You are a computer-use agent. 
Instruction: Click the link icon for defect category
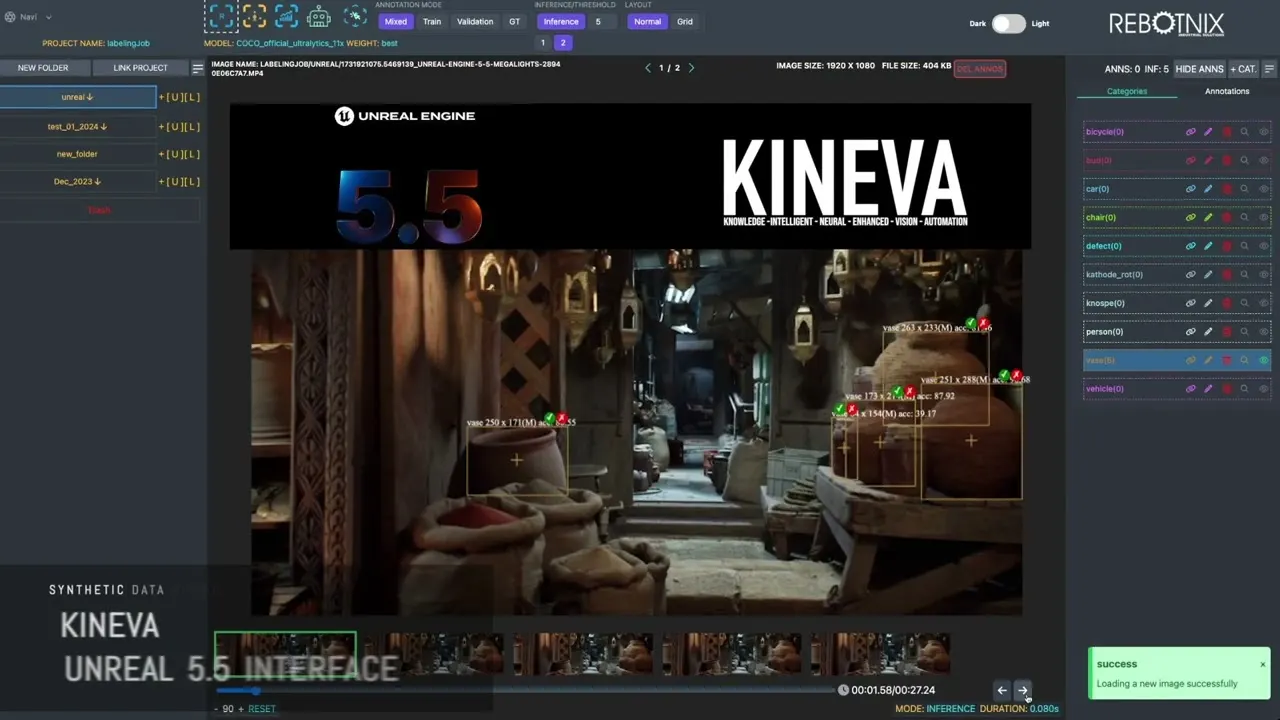1190,246
